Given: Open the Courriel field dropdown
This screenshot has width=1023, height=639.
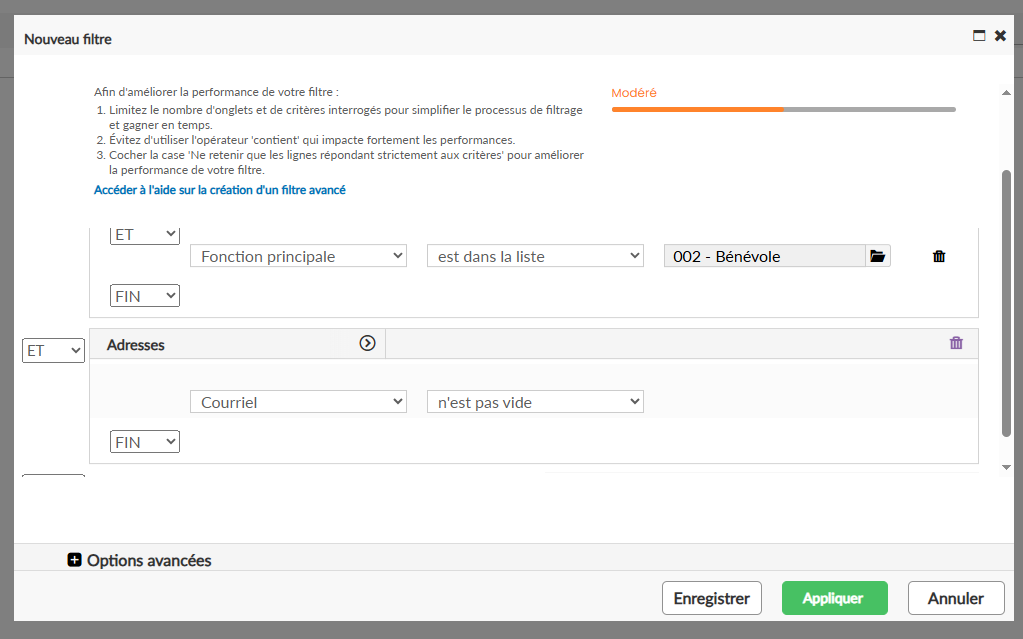Looking at the screenshot, I should tap(298, 401).
